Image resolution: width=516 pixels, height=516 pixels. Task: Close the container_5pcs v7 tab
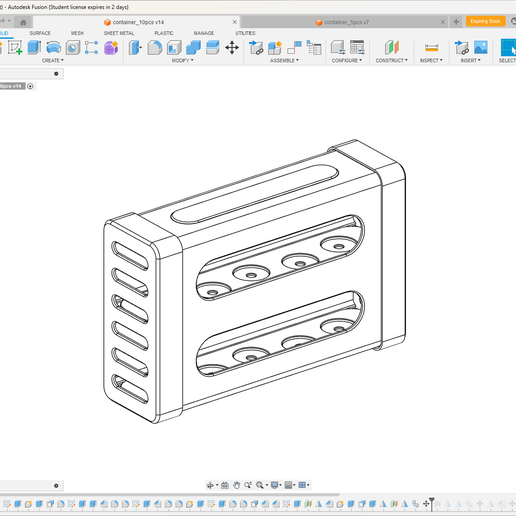point(443,22)
